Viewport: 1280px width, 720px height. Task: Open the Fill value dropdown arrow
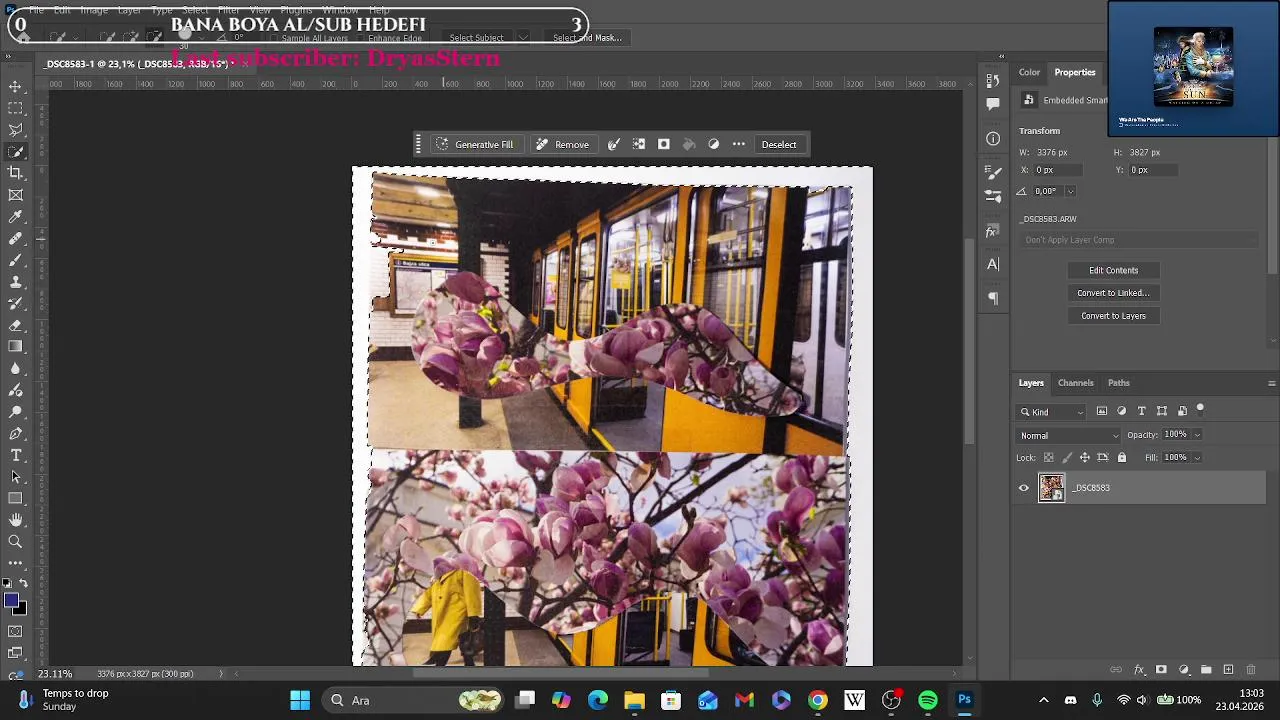(1197, 458)
